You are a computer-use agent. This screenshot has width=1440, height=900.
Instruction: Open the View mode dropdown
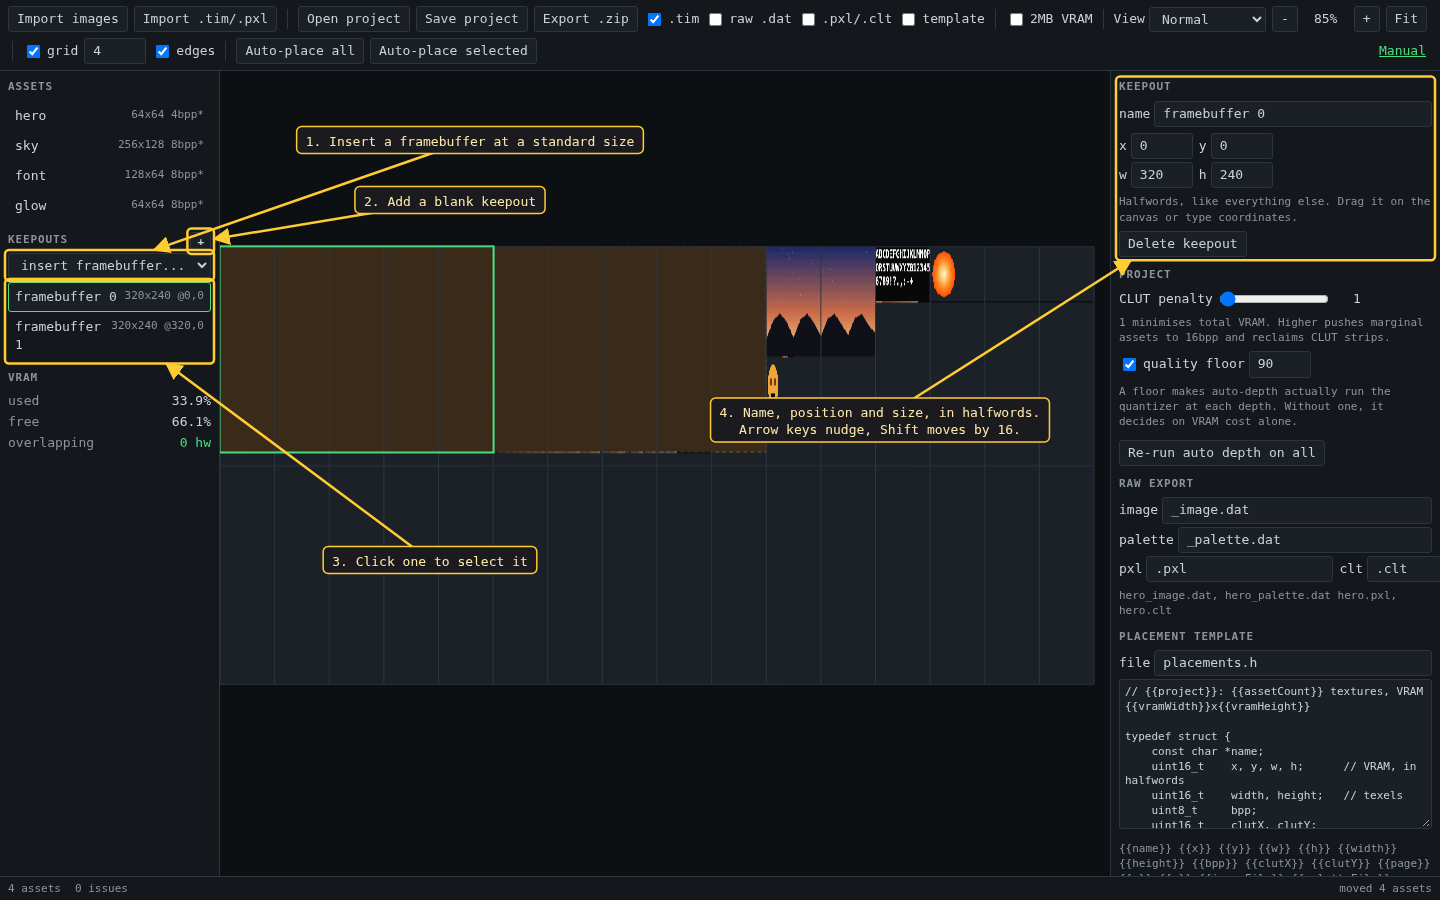pos(1207,19)
